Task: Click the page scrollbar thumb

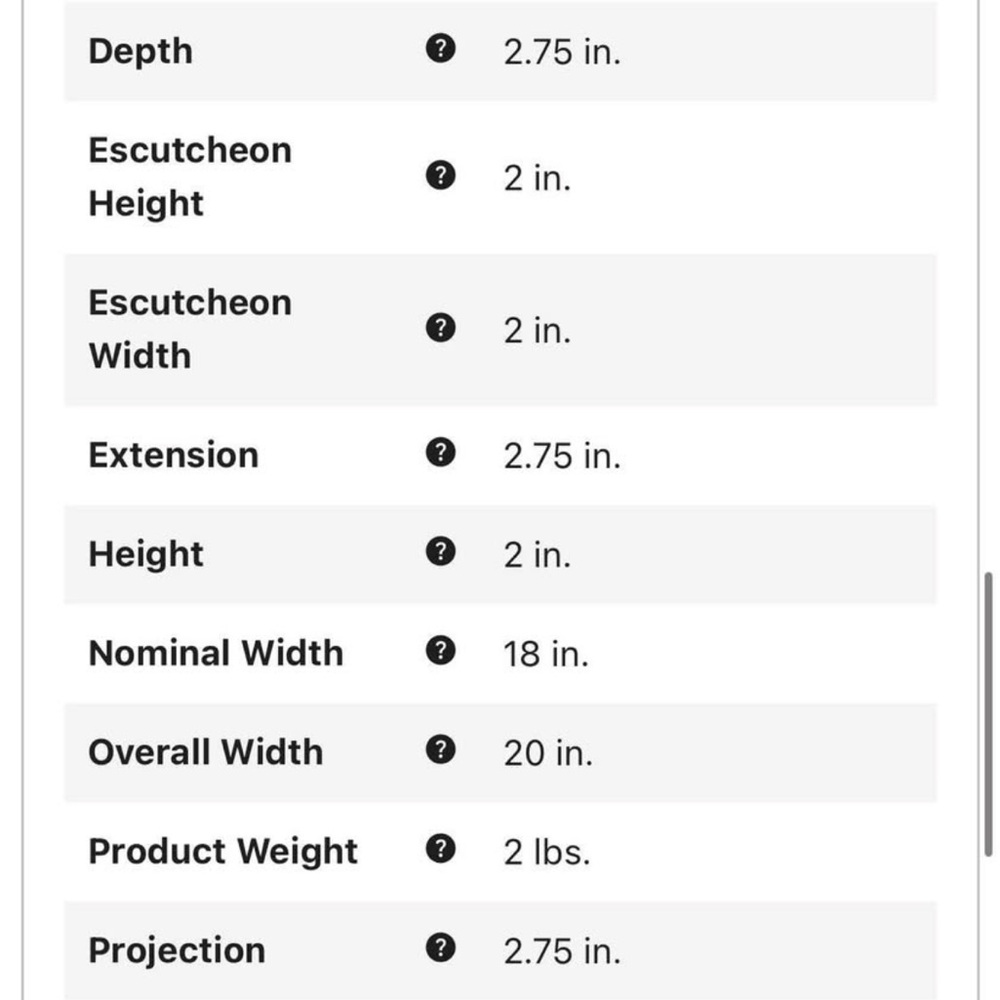Action: 988,714
